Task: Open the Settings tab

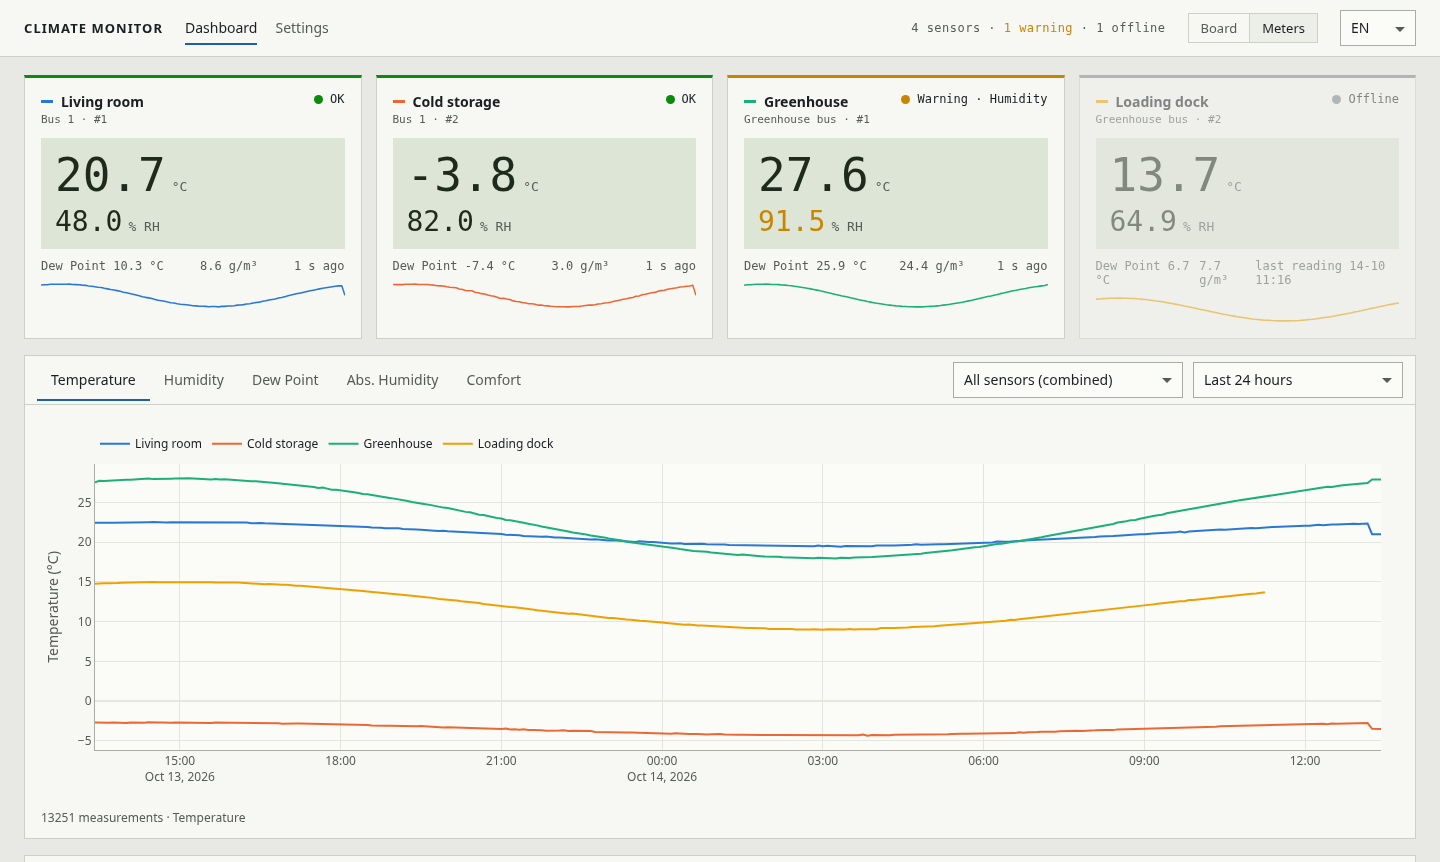Action: (302, 28)
